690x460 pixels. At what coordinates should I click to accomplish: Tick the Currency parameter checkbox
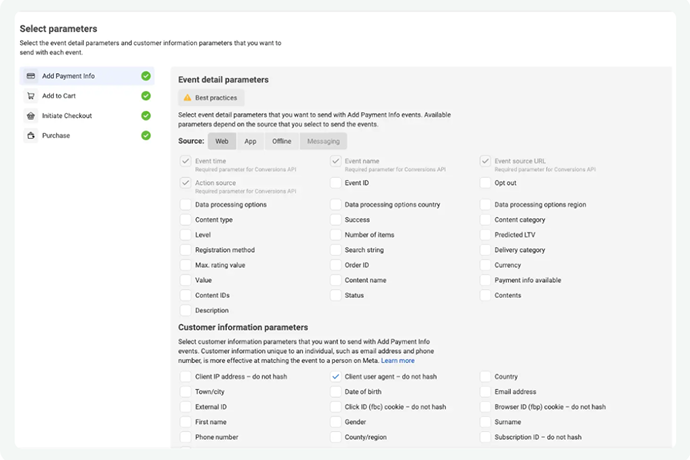coord(486,265)
